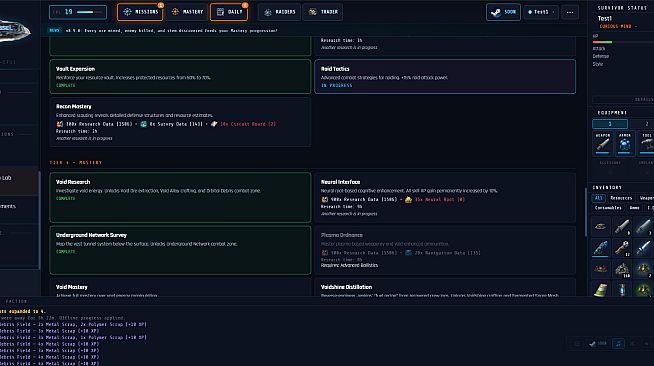The width and height of the screenshot is (654, 366).
Task: Open the three-dot more options menu
Action: 570,12
